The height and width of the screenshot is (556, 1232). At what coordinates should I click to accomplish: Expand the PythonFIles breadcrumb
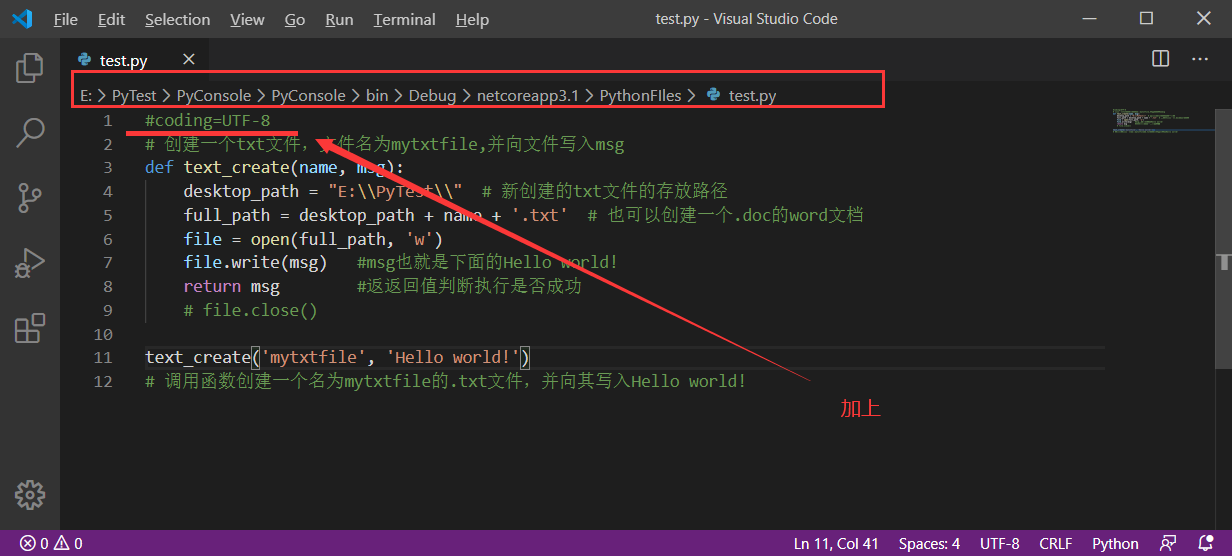click(640, 96)
